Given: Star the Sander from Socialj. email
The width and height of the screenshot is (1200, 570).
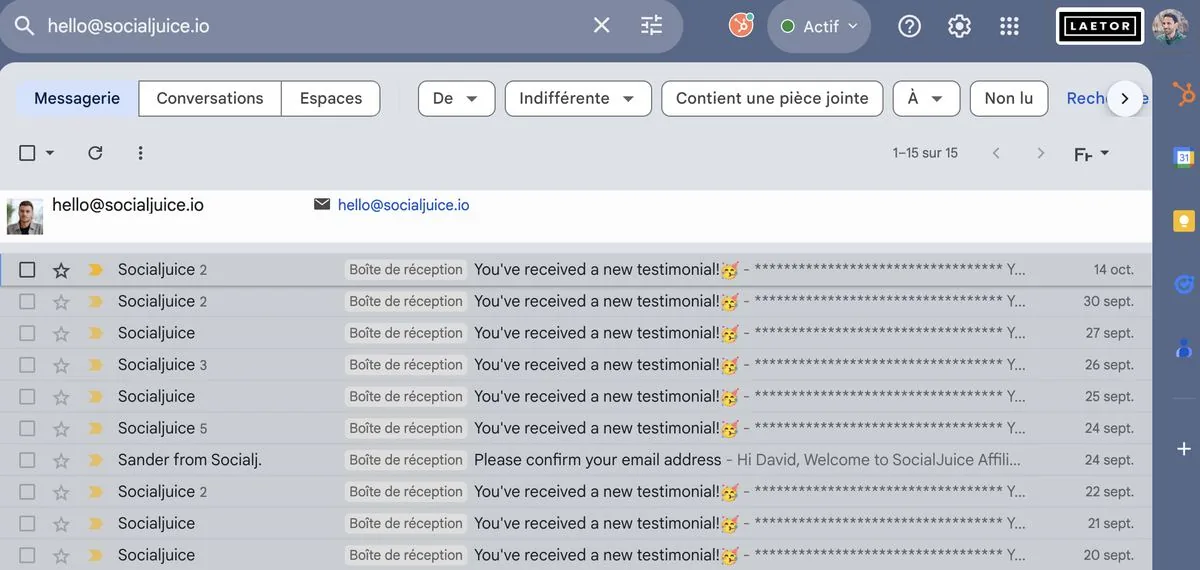Looking at the screenshot, I should click(x=61, y=460).
